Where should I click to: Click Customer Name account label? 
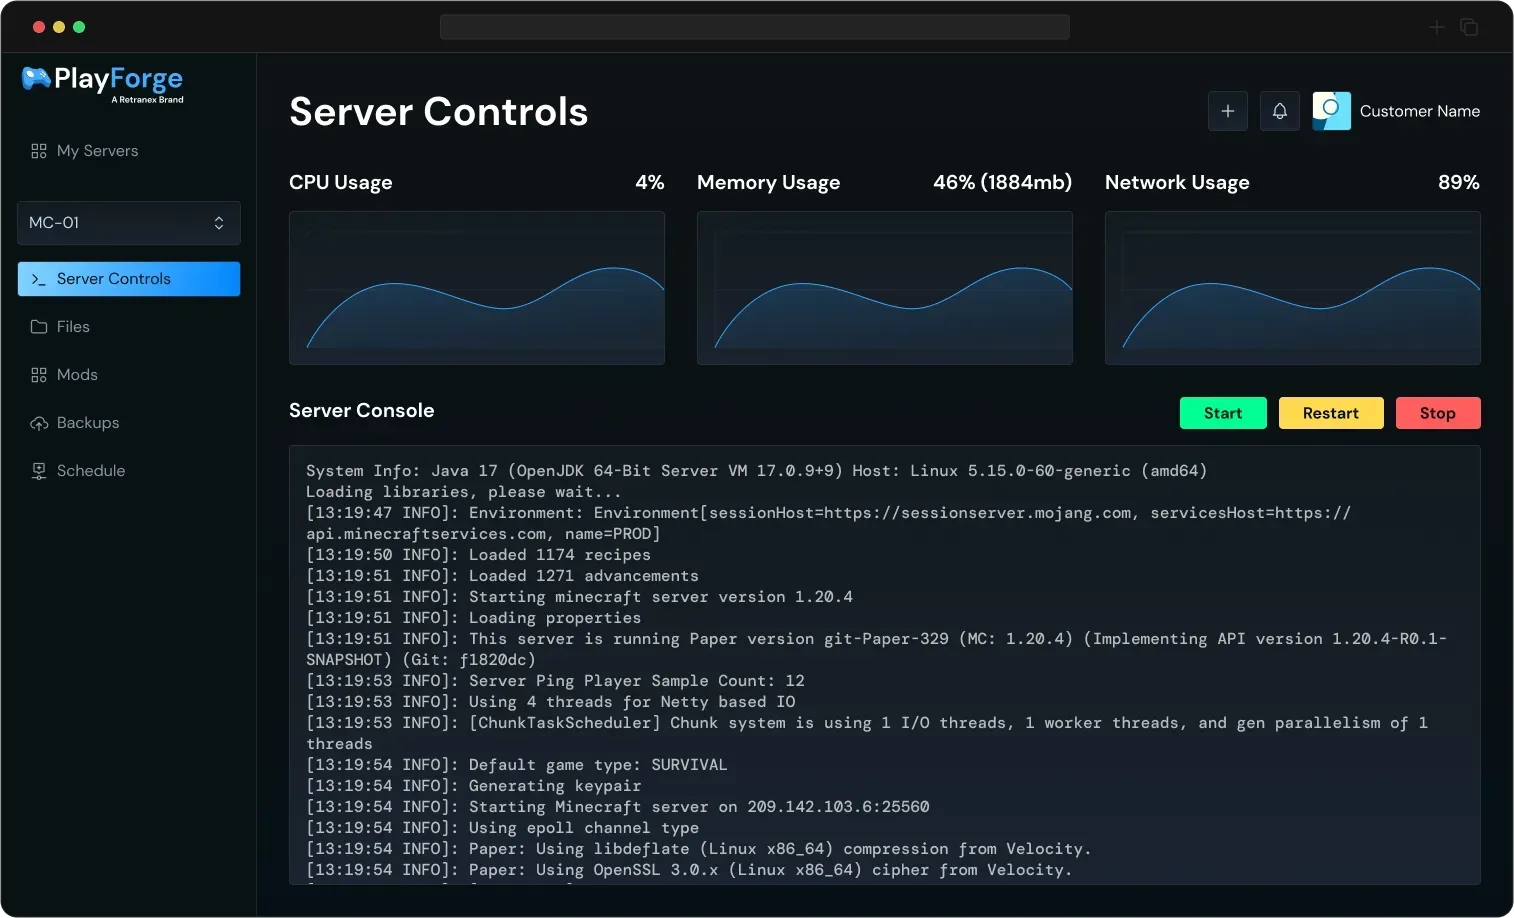pyautogui.click(x=1420, y=111)
